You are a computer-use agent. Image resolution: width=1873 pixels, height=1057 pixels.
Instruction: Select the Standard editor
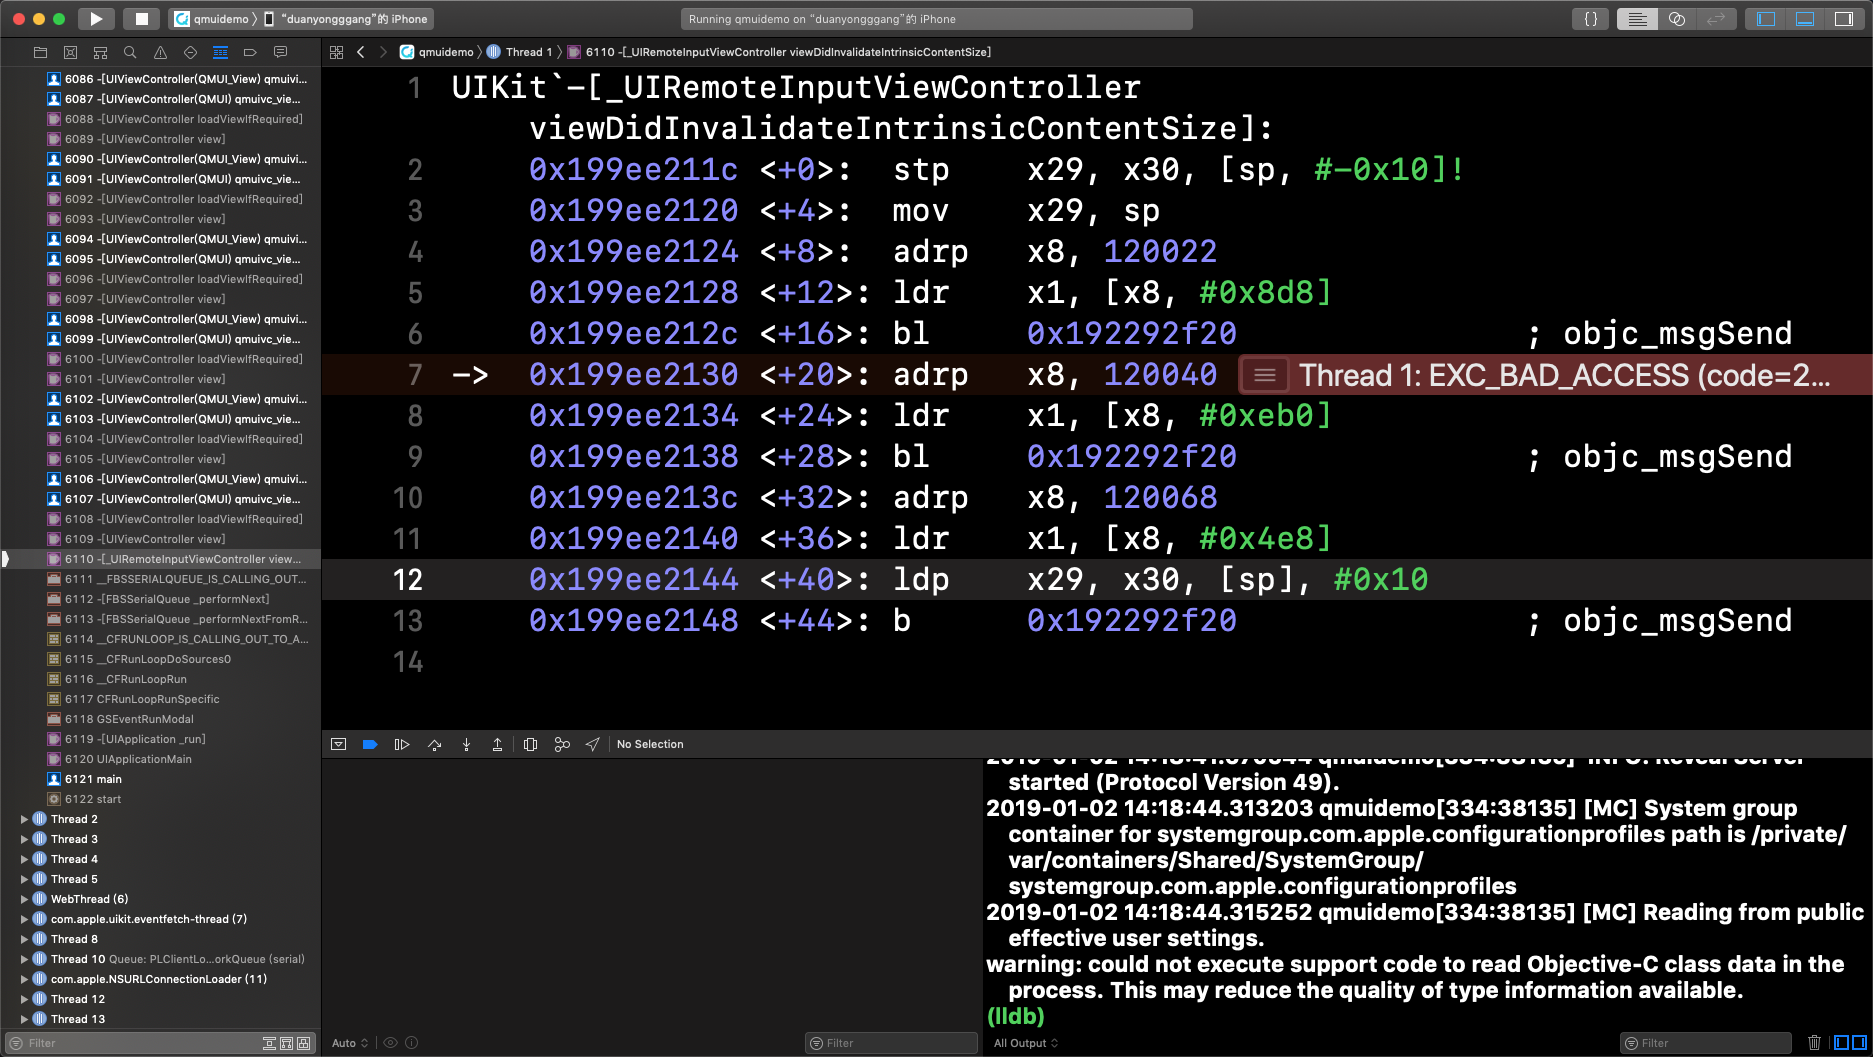pos(1637,18)
